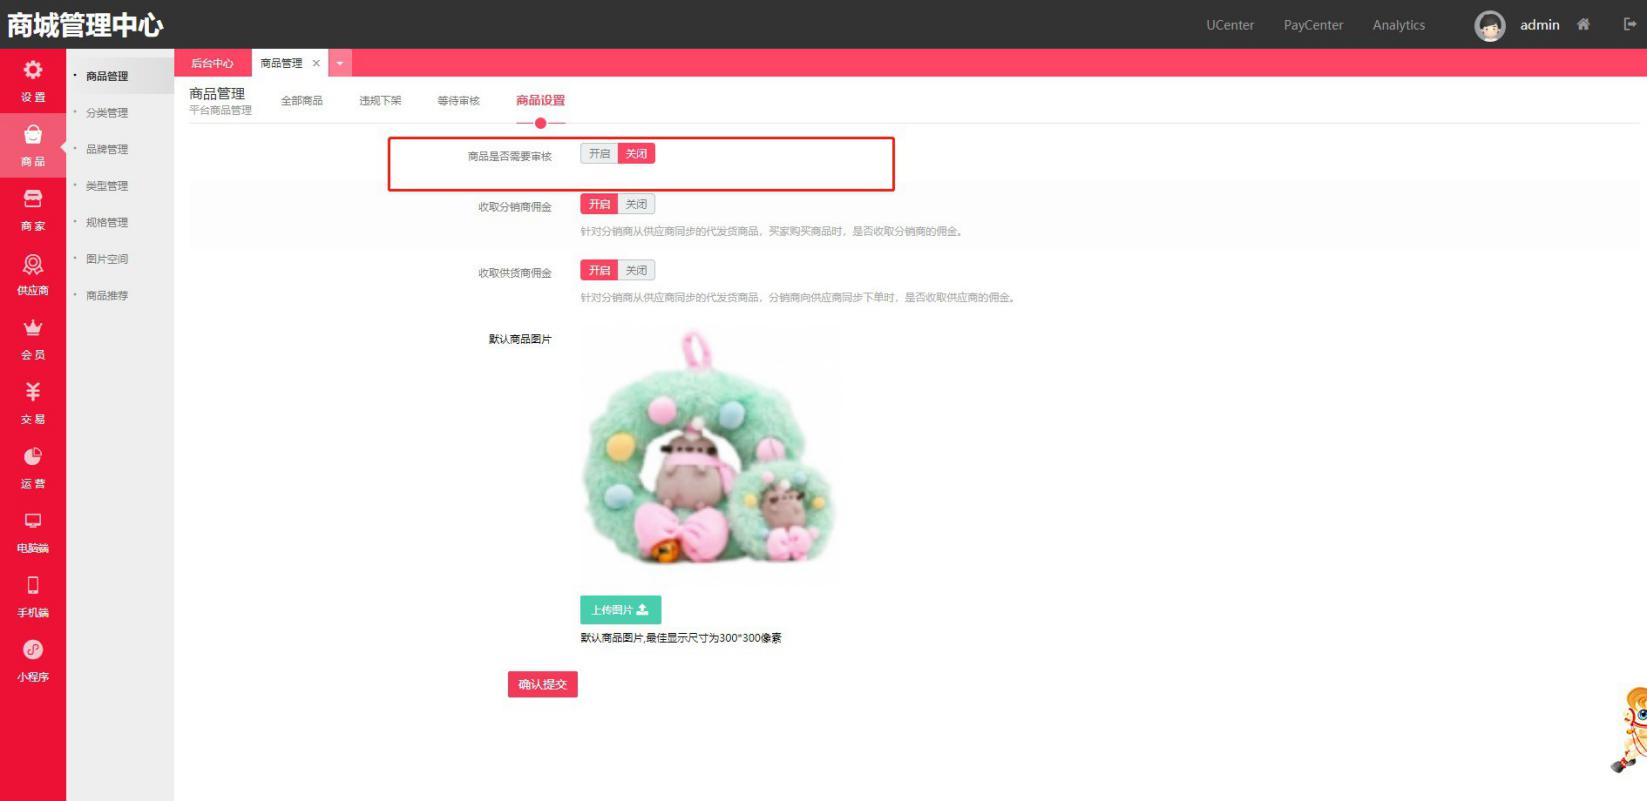This screenshot has height=801, width=1647.
Task: Close the 商品管理 tab with the X
Action: pos(316,63)
